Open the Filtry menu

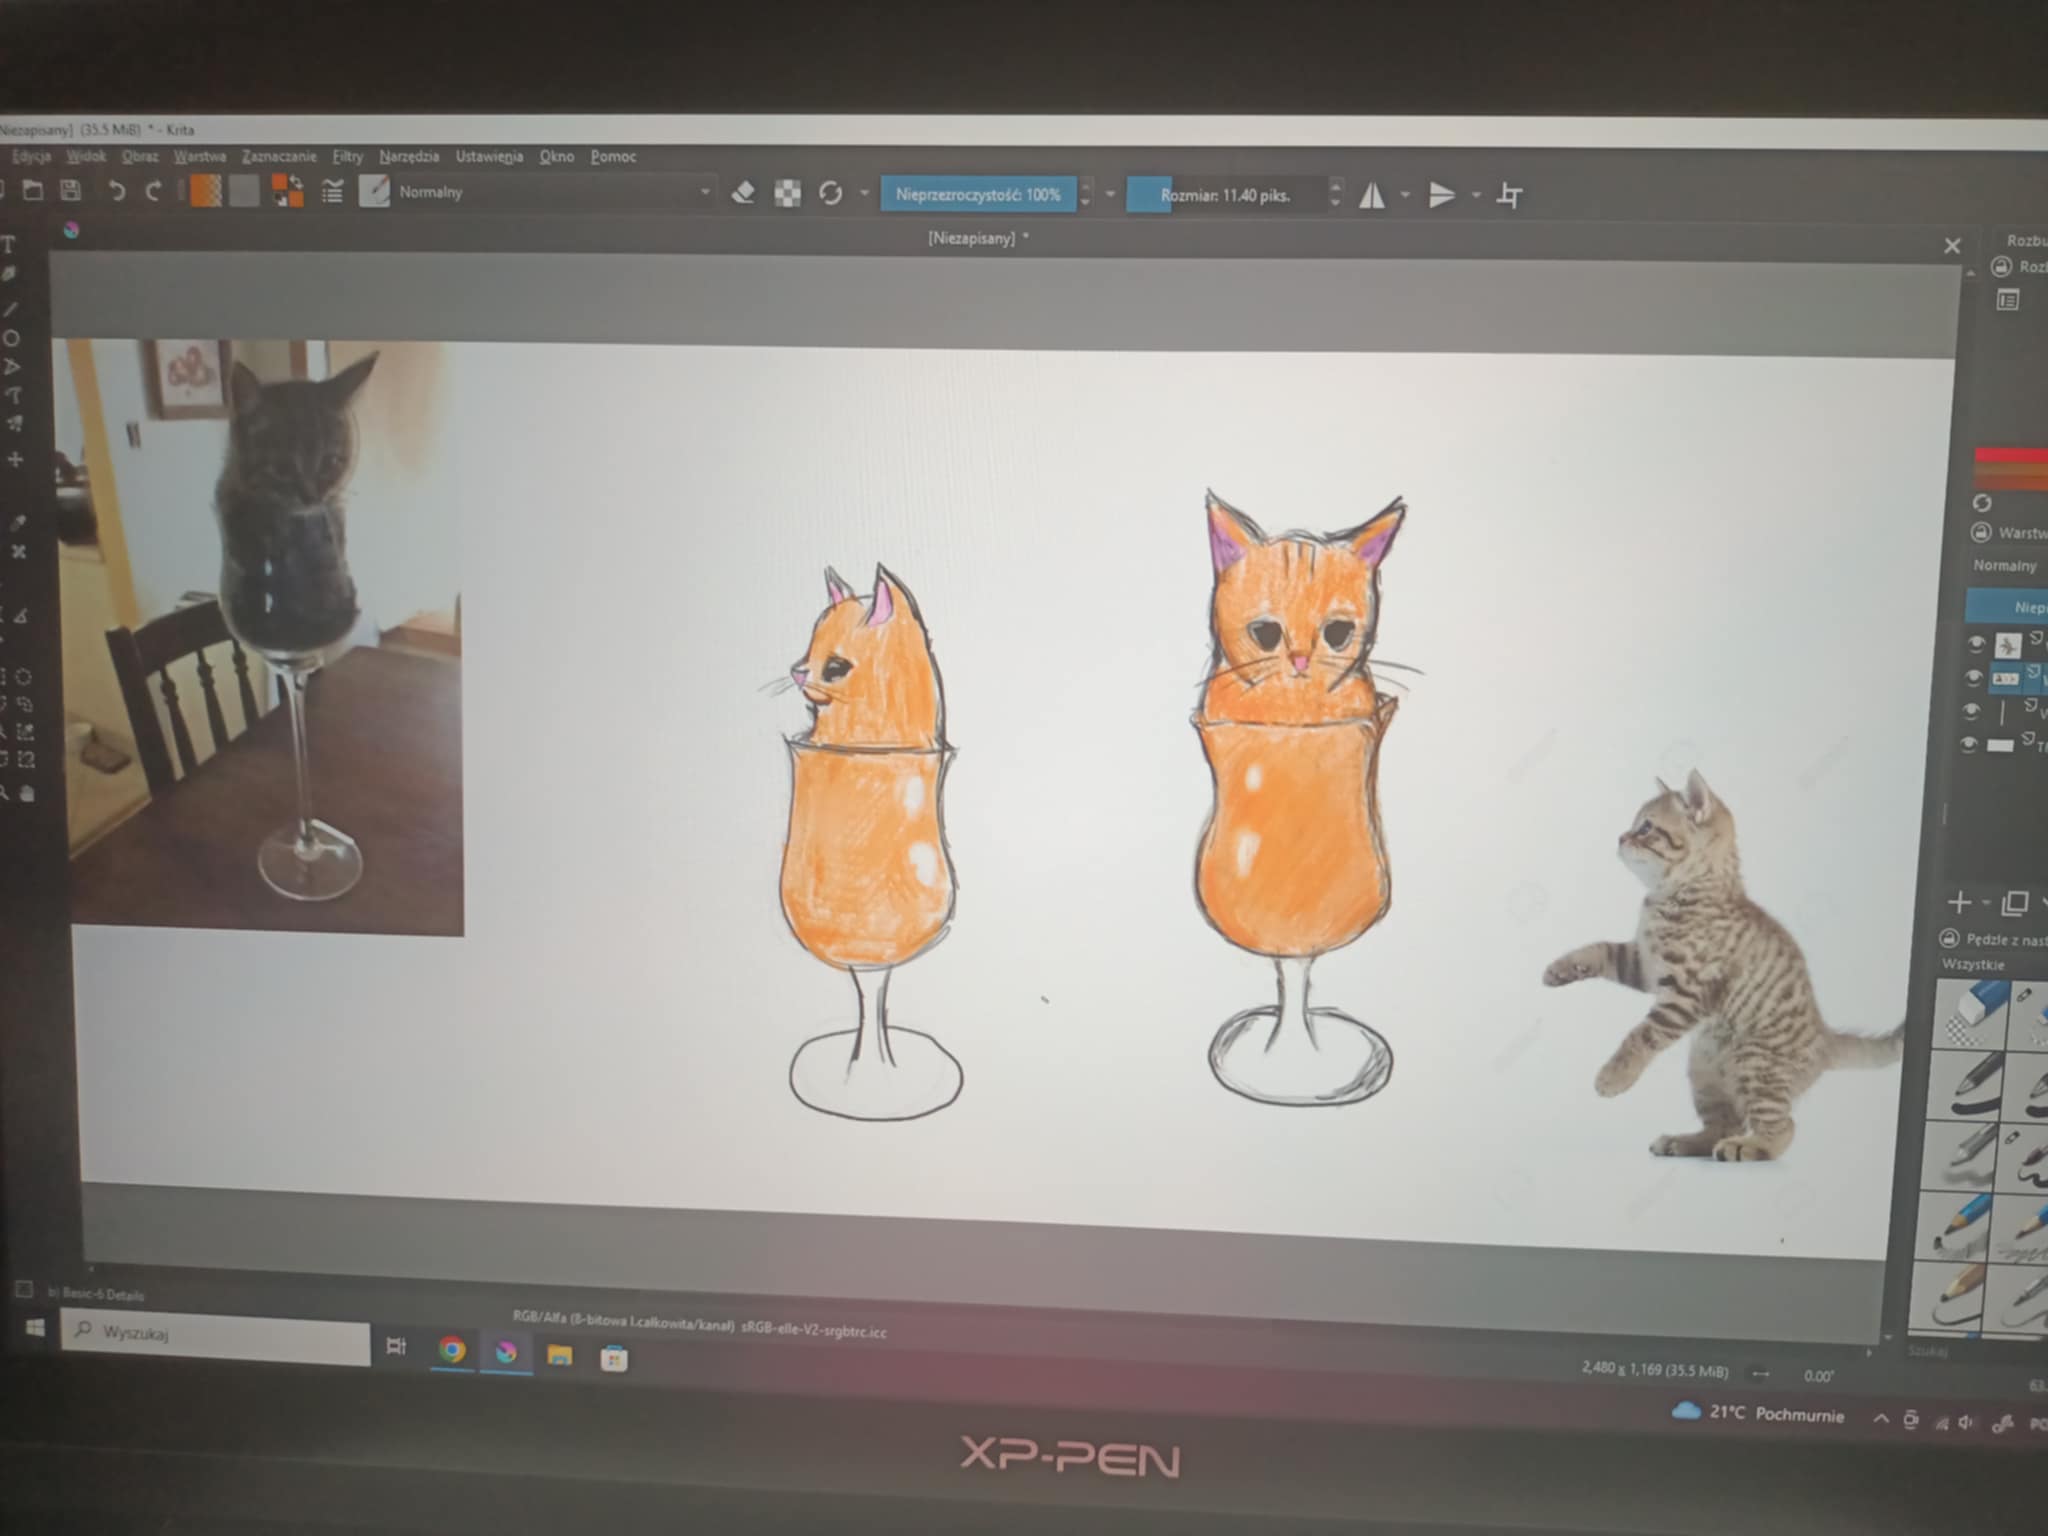[x=348, y=157]
